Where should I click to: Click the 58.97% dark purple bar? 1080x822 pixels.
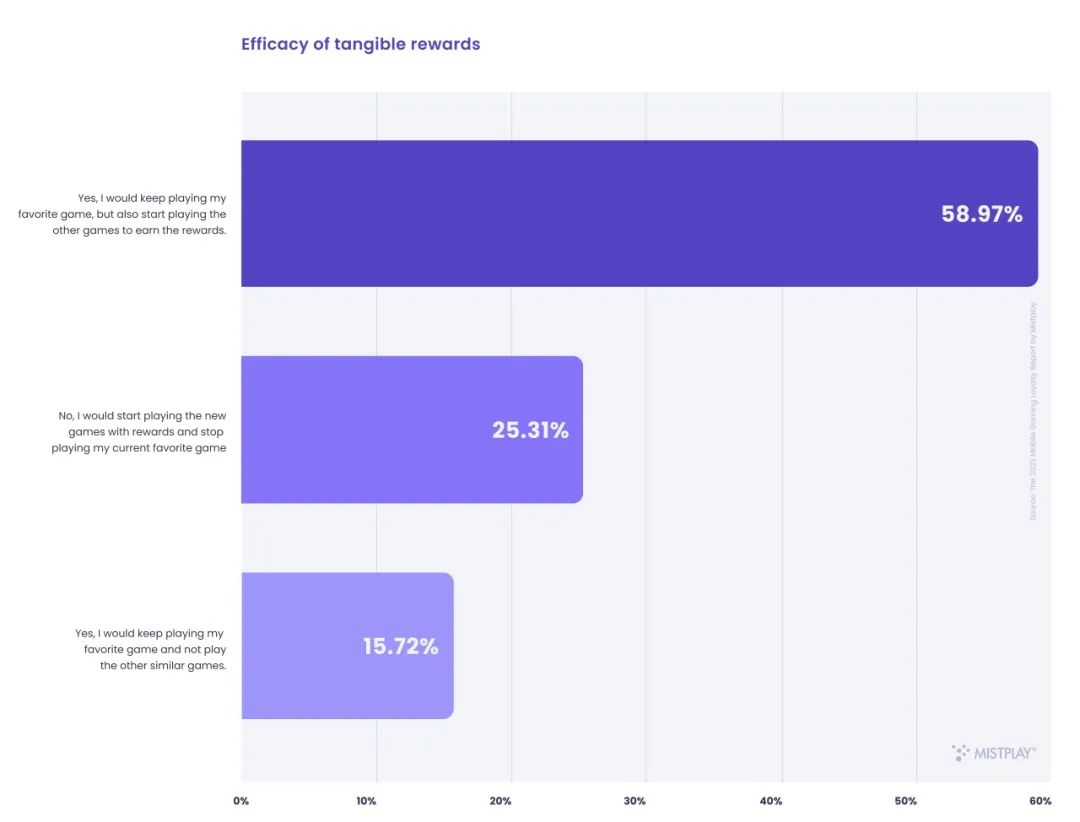tap(639, 214)
